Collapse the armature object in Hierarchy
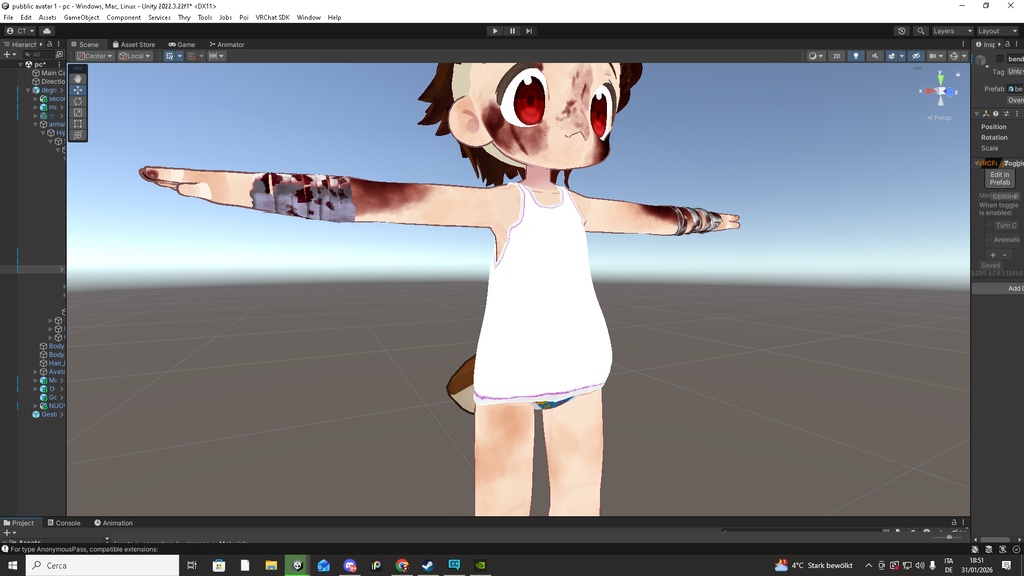1024x576 pixels. (x=35, y=124)
